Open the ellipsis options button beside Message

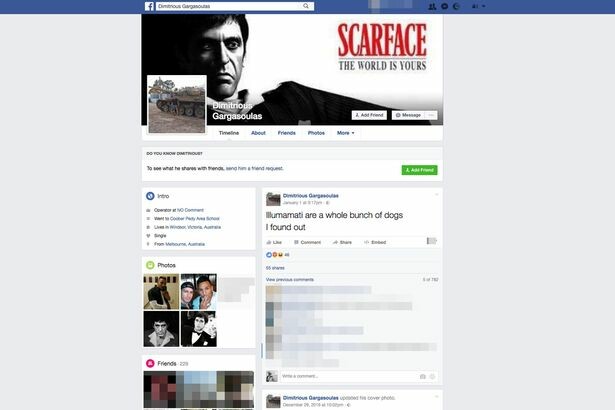(x=431, y=115)
